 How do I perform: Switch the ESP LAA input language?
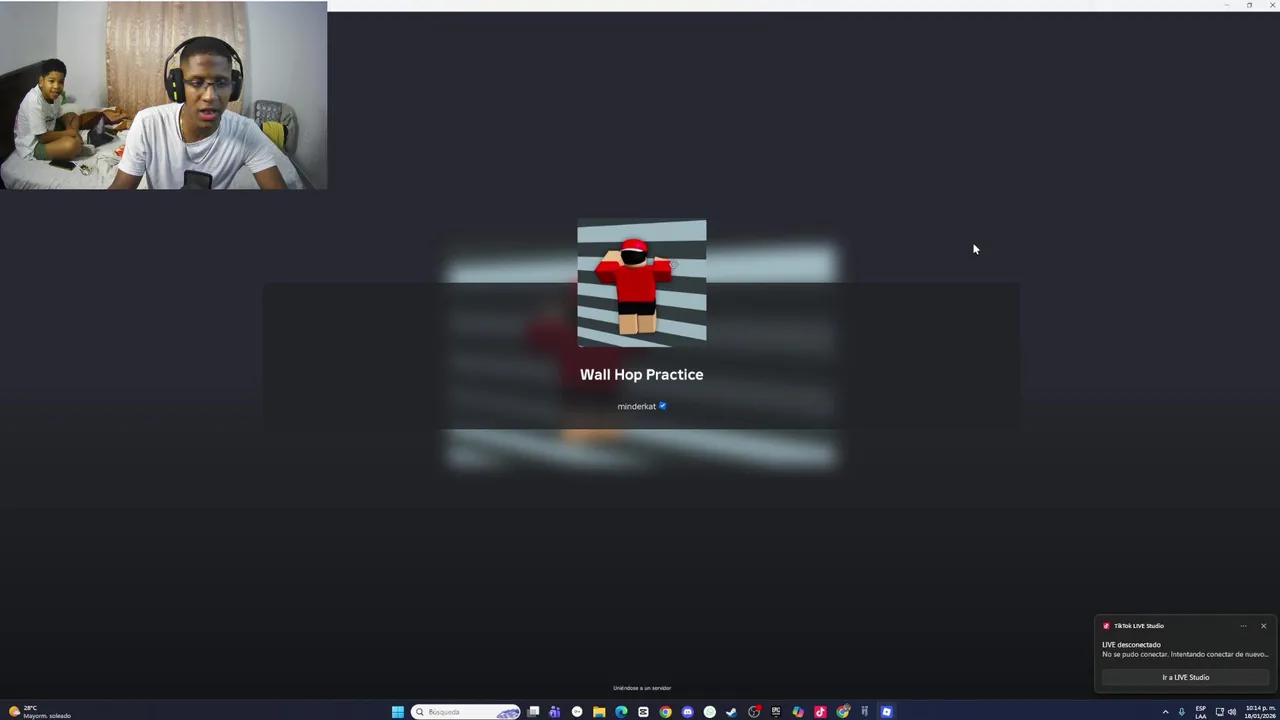[1201, 712]
